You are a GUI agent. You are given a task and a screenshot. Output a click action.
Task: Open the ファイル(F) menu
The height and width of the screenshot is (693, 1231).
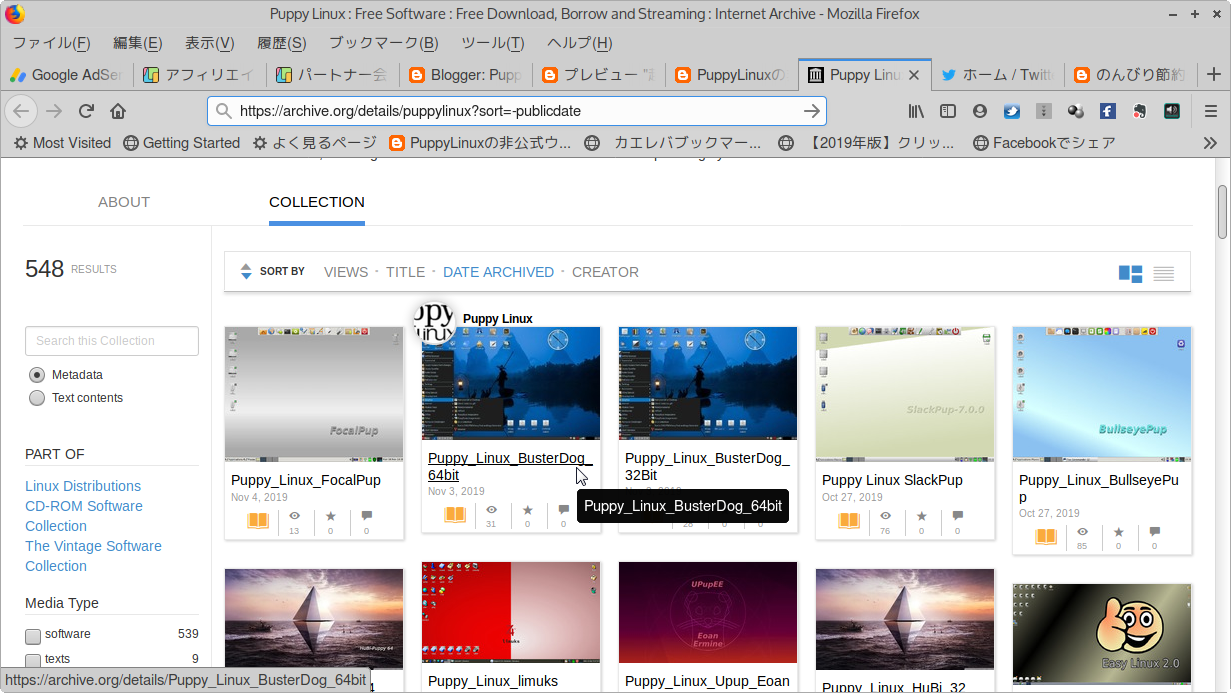click(51, 43)
